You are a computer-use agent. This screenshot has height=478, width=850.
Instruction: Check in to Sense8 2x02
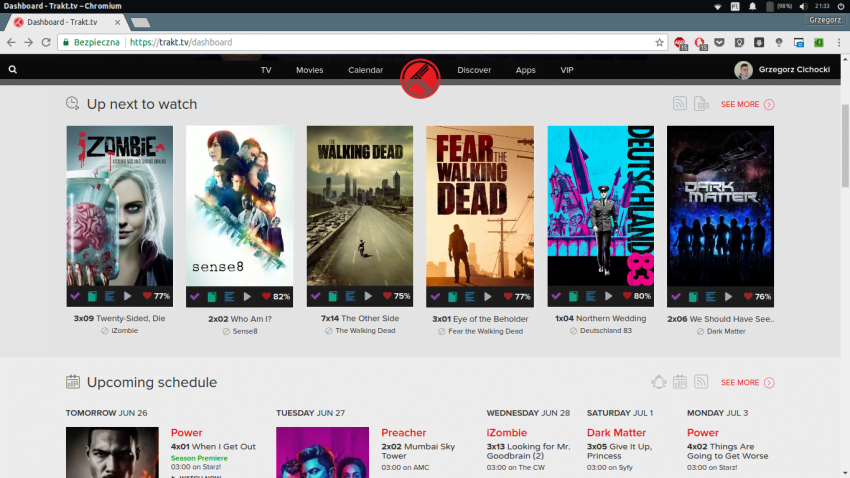(247, 296)
